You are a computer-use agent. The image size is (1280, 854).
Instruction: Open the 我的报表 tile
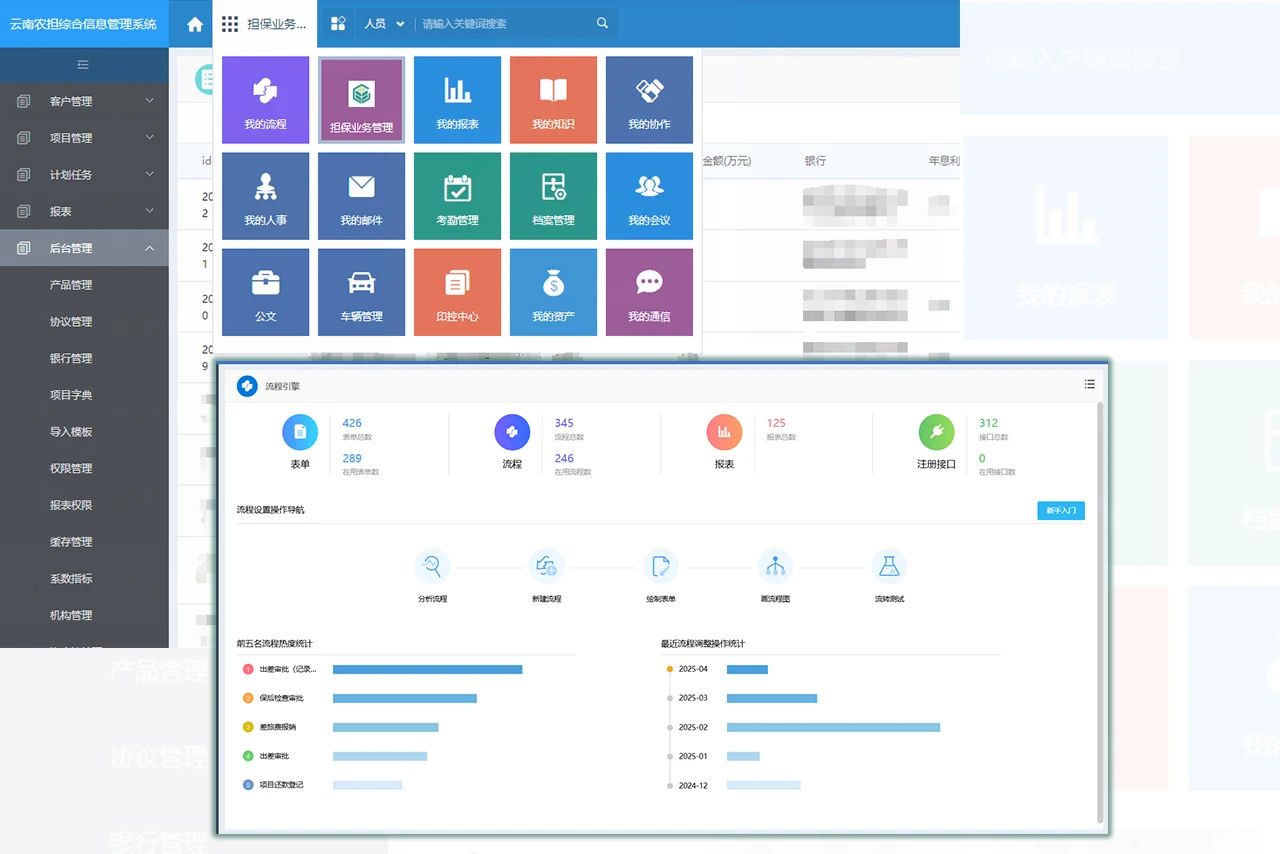click(x=457, y=99)
